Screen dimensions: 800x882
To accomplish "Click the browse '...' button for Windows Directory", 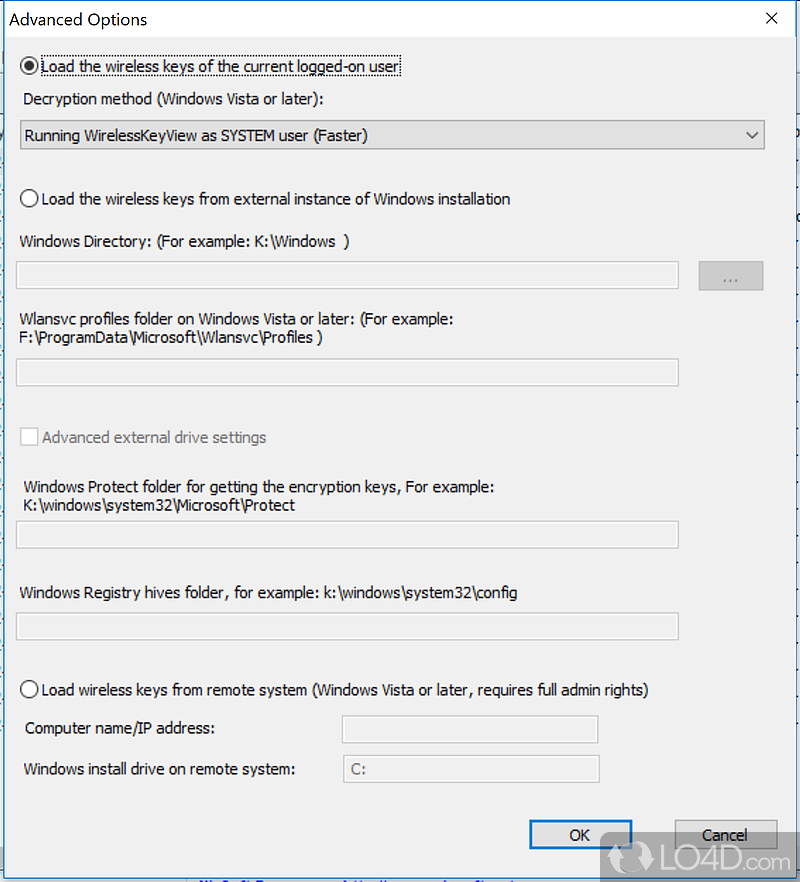I will [x=731, y=276].
